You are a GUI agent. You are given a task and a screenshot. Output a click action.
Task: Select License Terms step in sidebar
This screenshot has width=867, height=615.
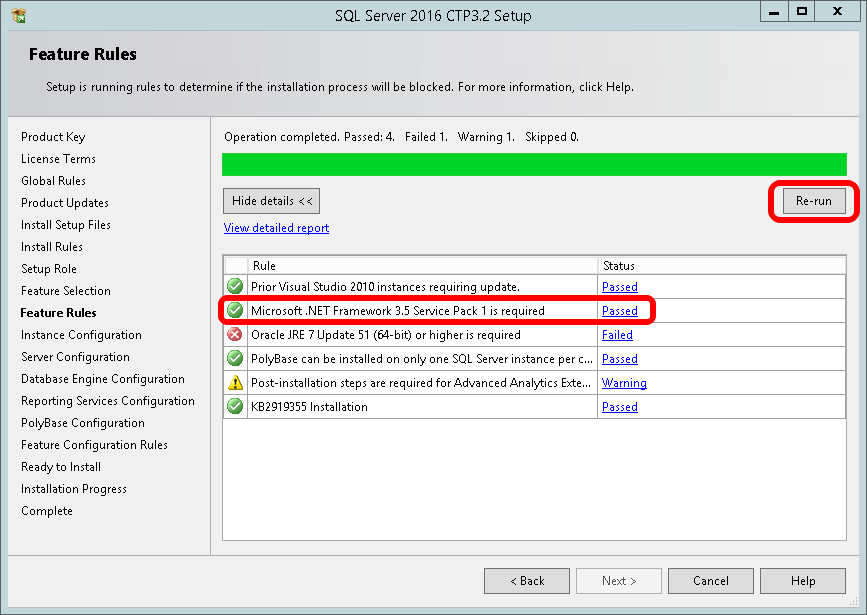coord(58,159)
